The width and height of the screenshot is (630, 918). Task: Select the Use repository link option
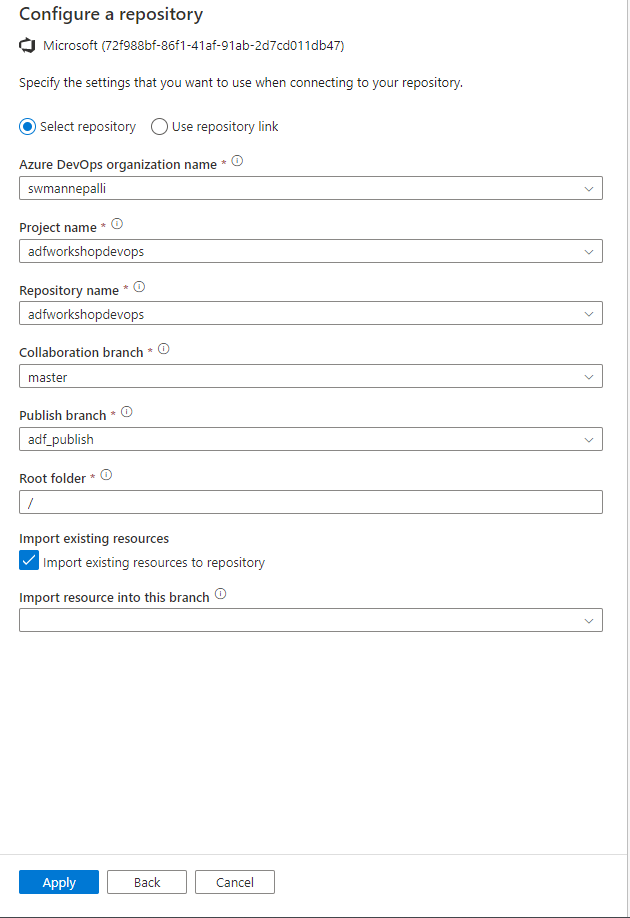tap(159, 126)
